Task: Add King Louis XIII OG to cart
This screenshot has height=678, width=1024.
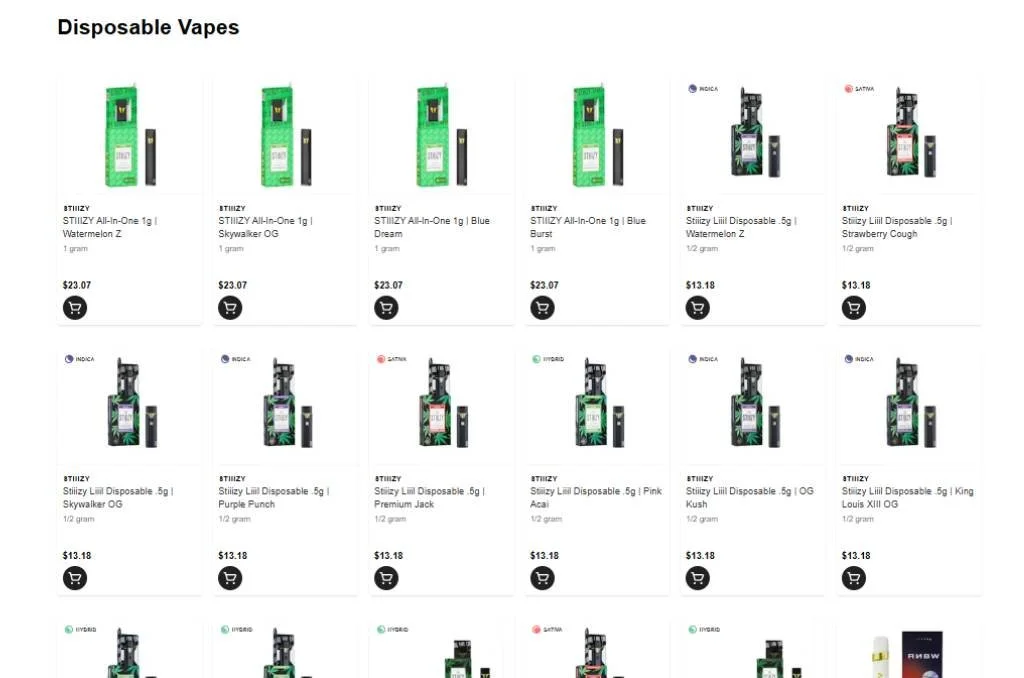Action: (x=854, y=578)
